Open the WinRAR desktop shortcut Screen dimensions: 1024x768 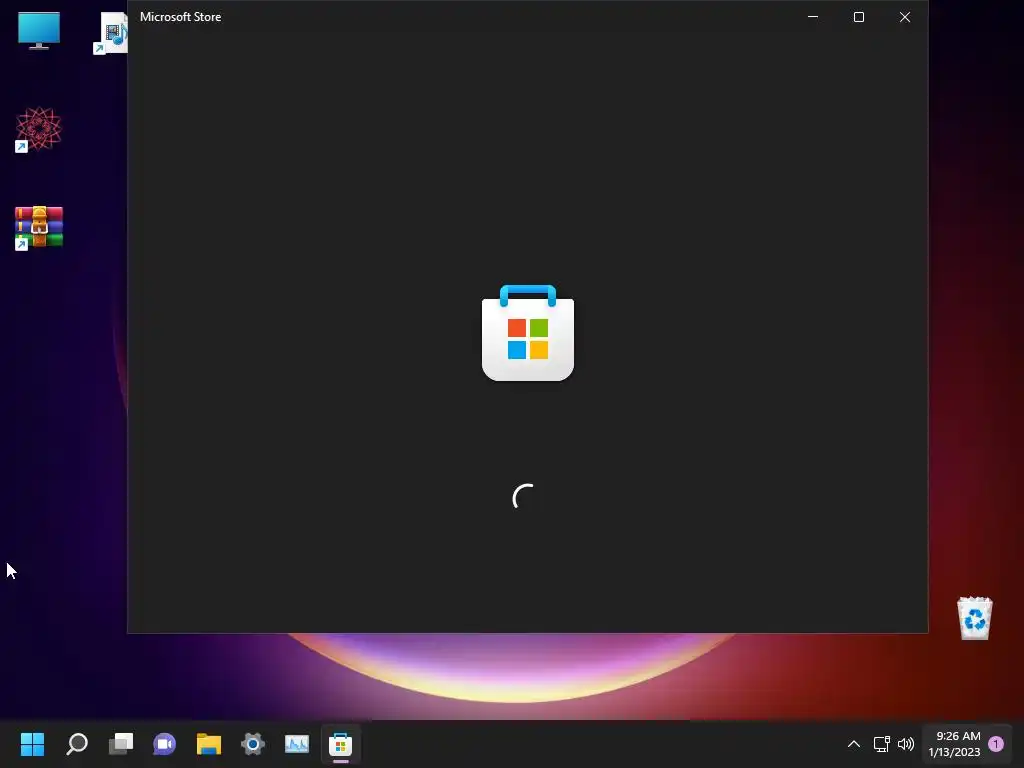(x=39, y=228)
